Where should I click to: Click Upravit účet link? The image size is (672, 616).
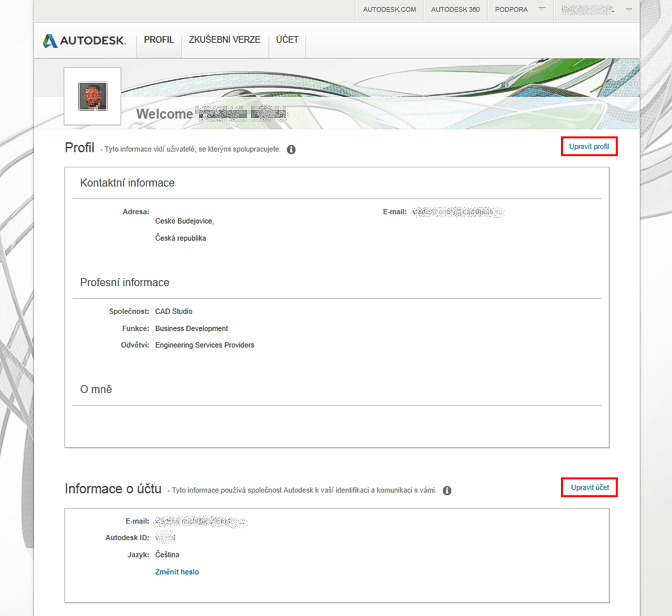[x=590, y=487]
